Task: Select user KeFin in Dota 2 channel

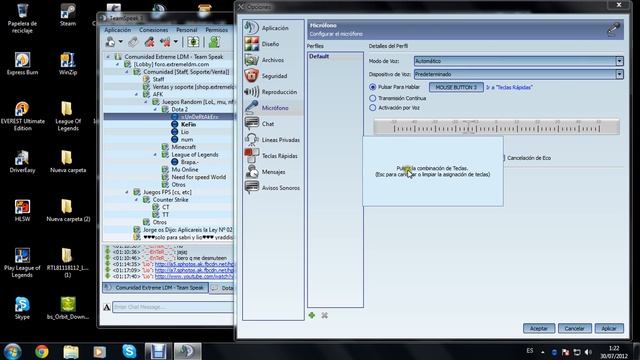Action: point(188,124)
